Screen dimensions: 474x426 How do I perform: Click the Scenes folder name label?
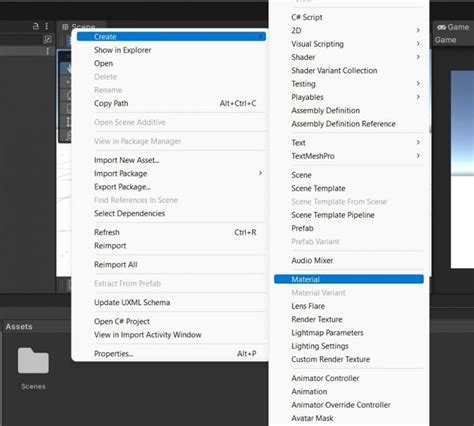tap(33, 386)
